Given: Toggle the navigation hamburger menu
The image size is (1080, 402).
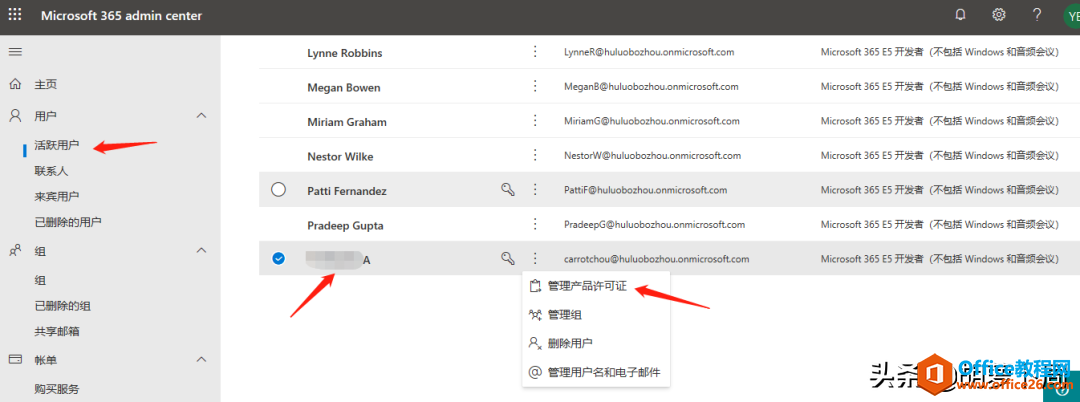Looking at the screenshot, I should point(14,52).
